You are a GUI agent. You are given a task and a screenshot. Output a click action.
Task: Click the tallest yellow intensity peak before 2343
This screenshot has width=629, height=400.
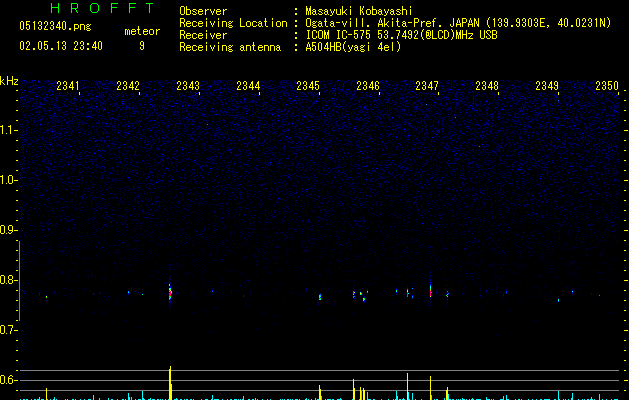pyautogui.click(x=170, y=383)
